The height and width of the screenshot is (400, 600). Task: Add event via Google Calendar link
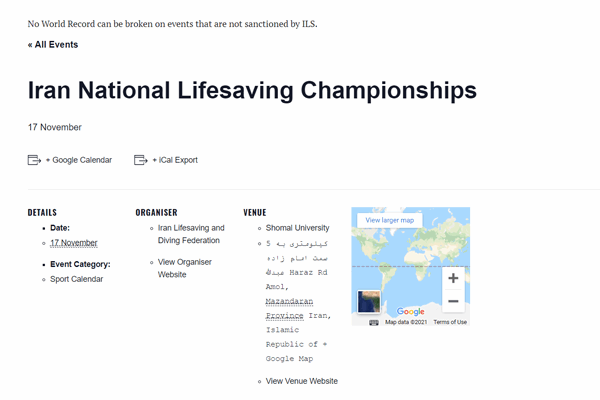tap(79, 160)
